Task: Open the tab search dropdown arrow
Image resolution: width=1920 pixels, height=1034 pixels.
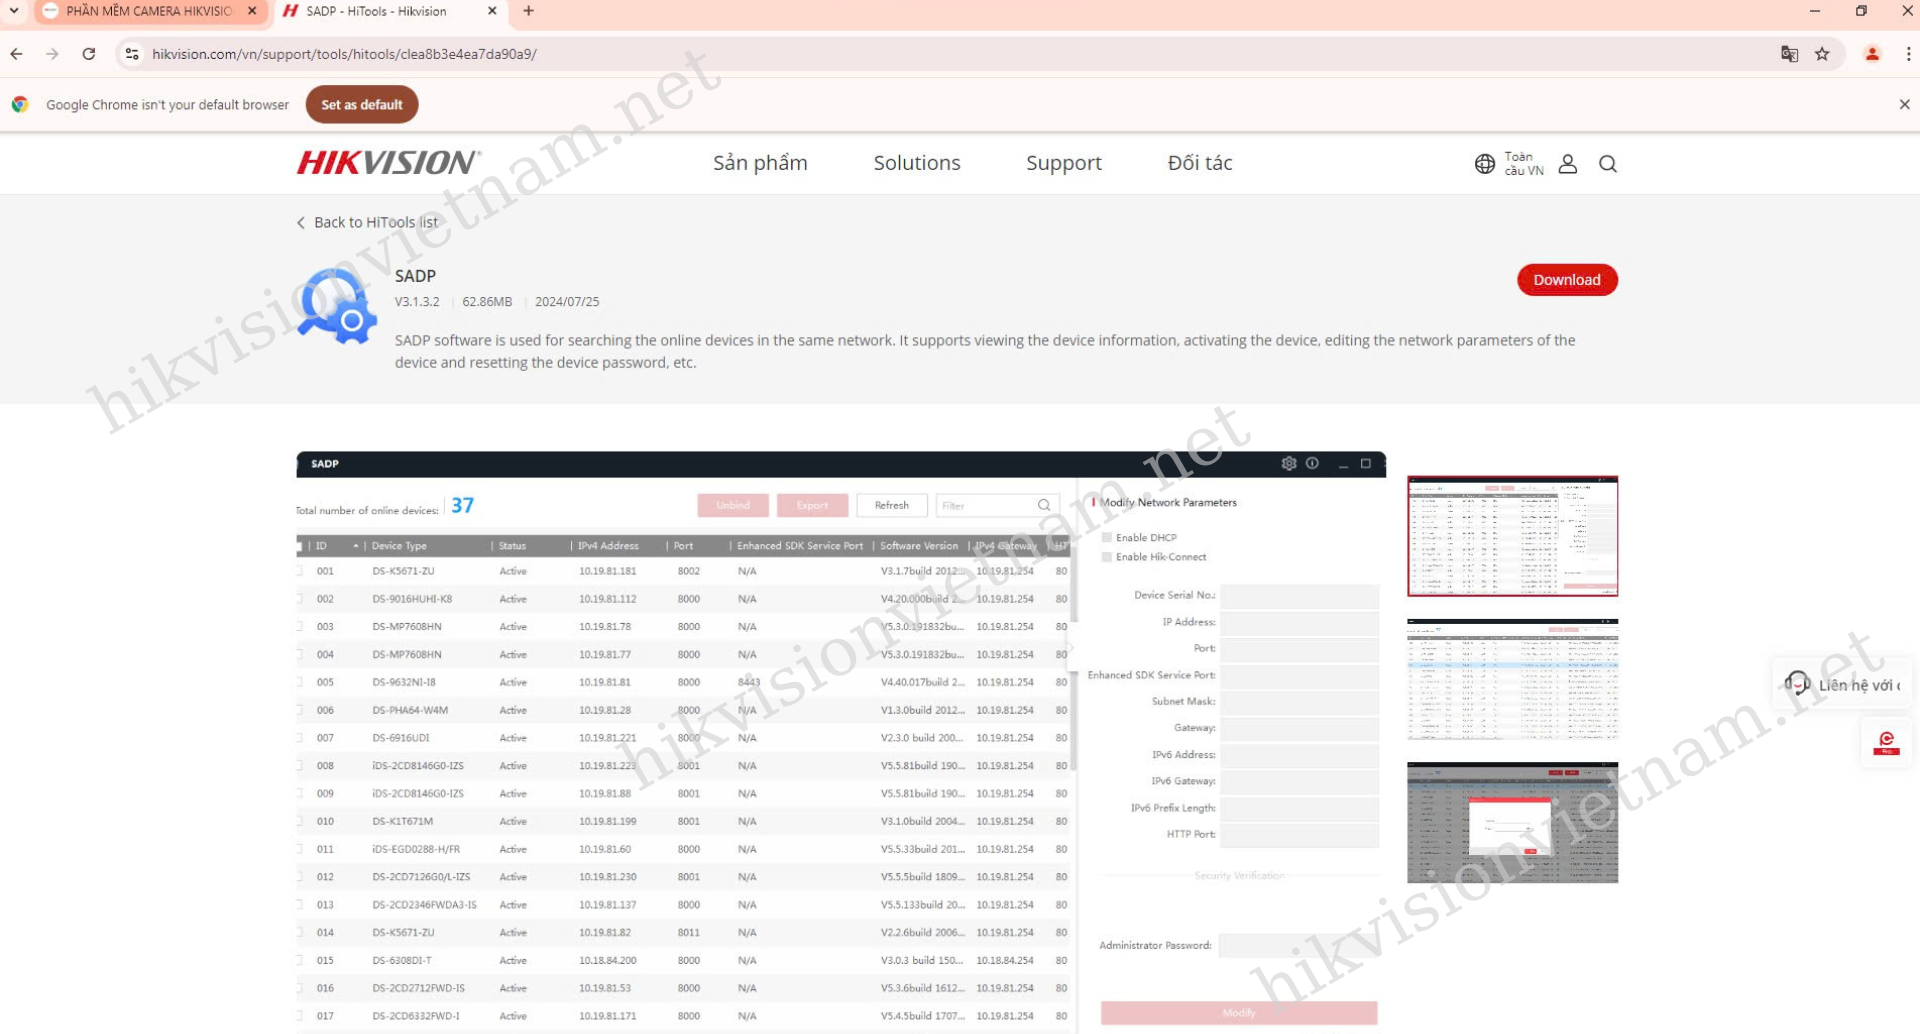Action: click(14, 11)
